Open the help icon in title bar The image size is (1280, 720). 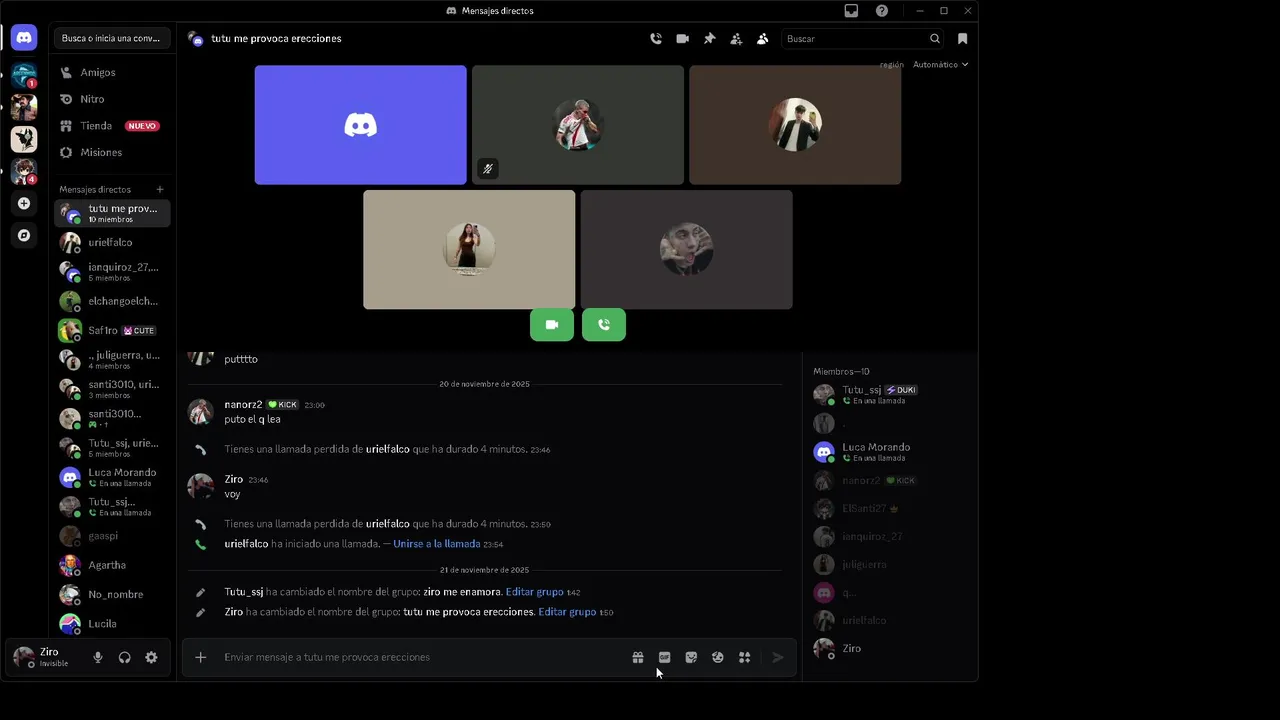click(x=882, y=11)
